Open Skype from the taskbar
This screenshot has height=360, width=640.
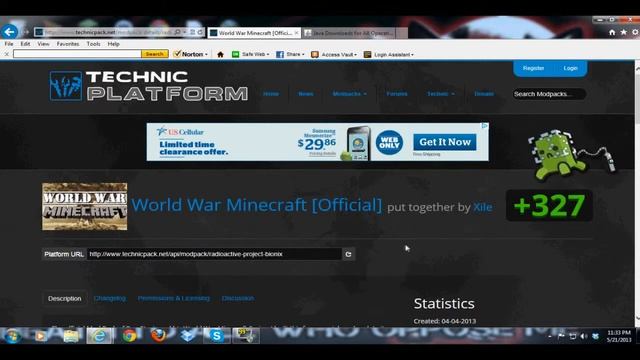click(216, 336)
